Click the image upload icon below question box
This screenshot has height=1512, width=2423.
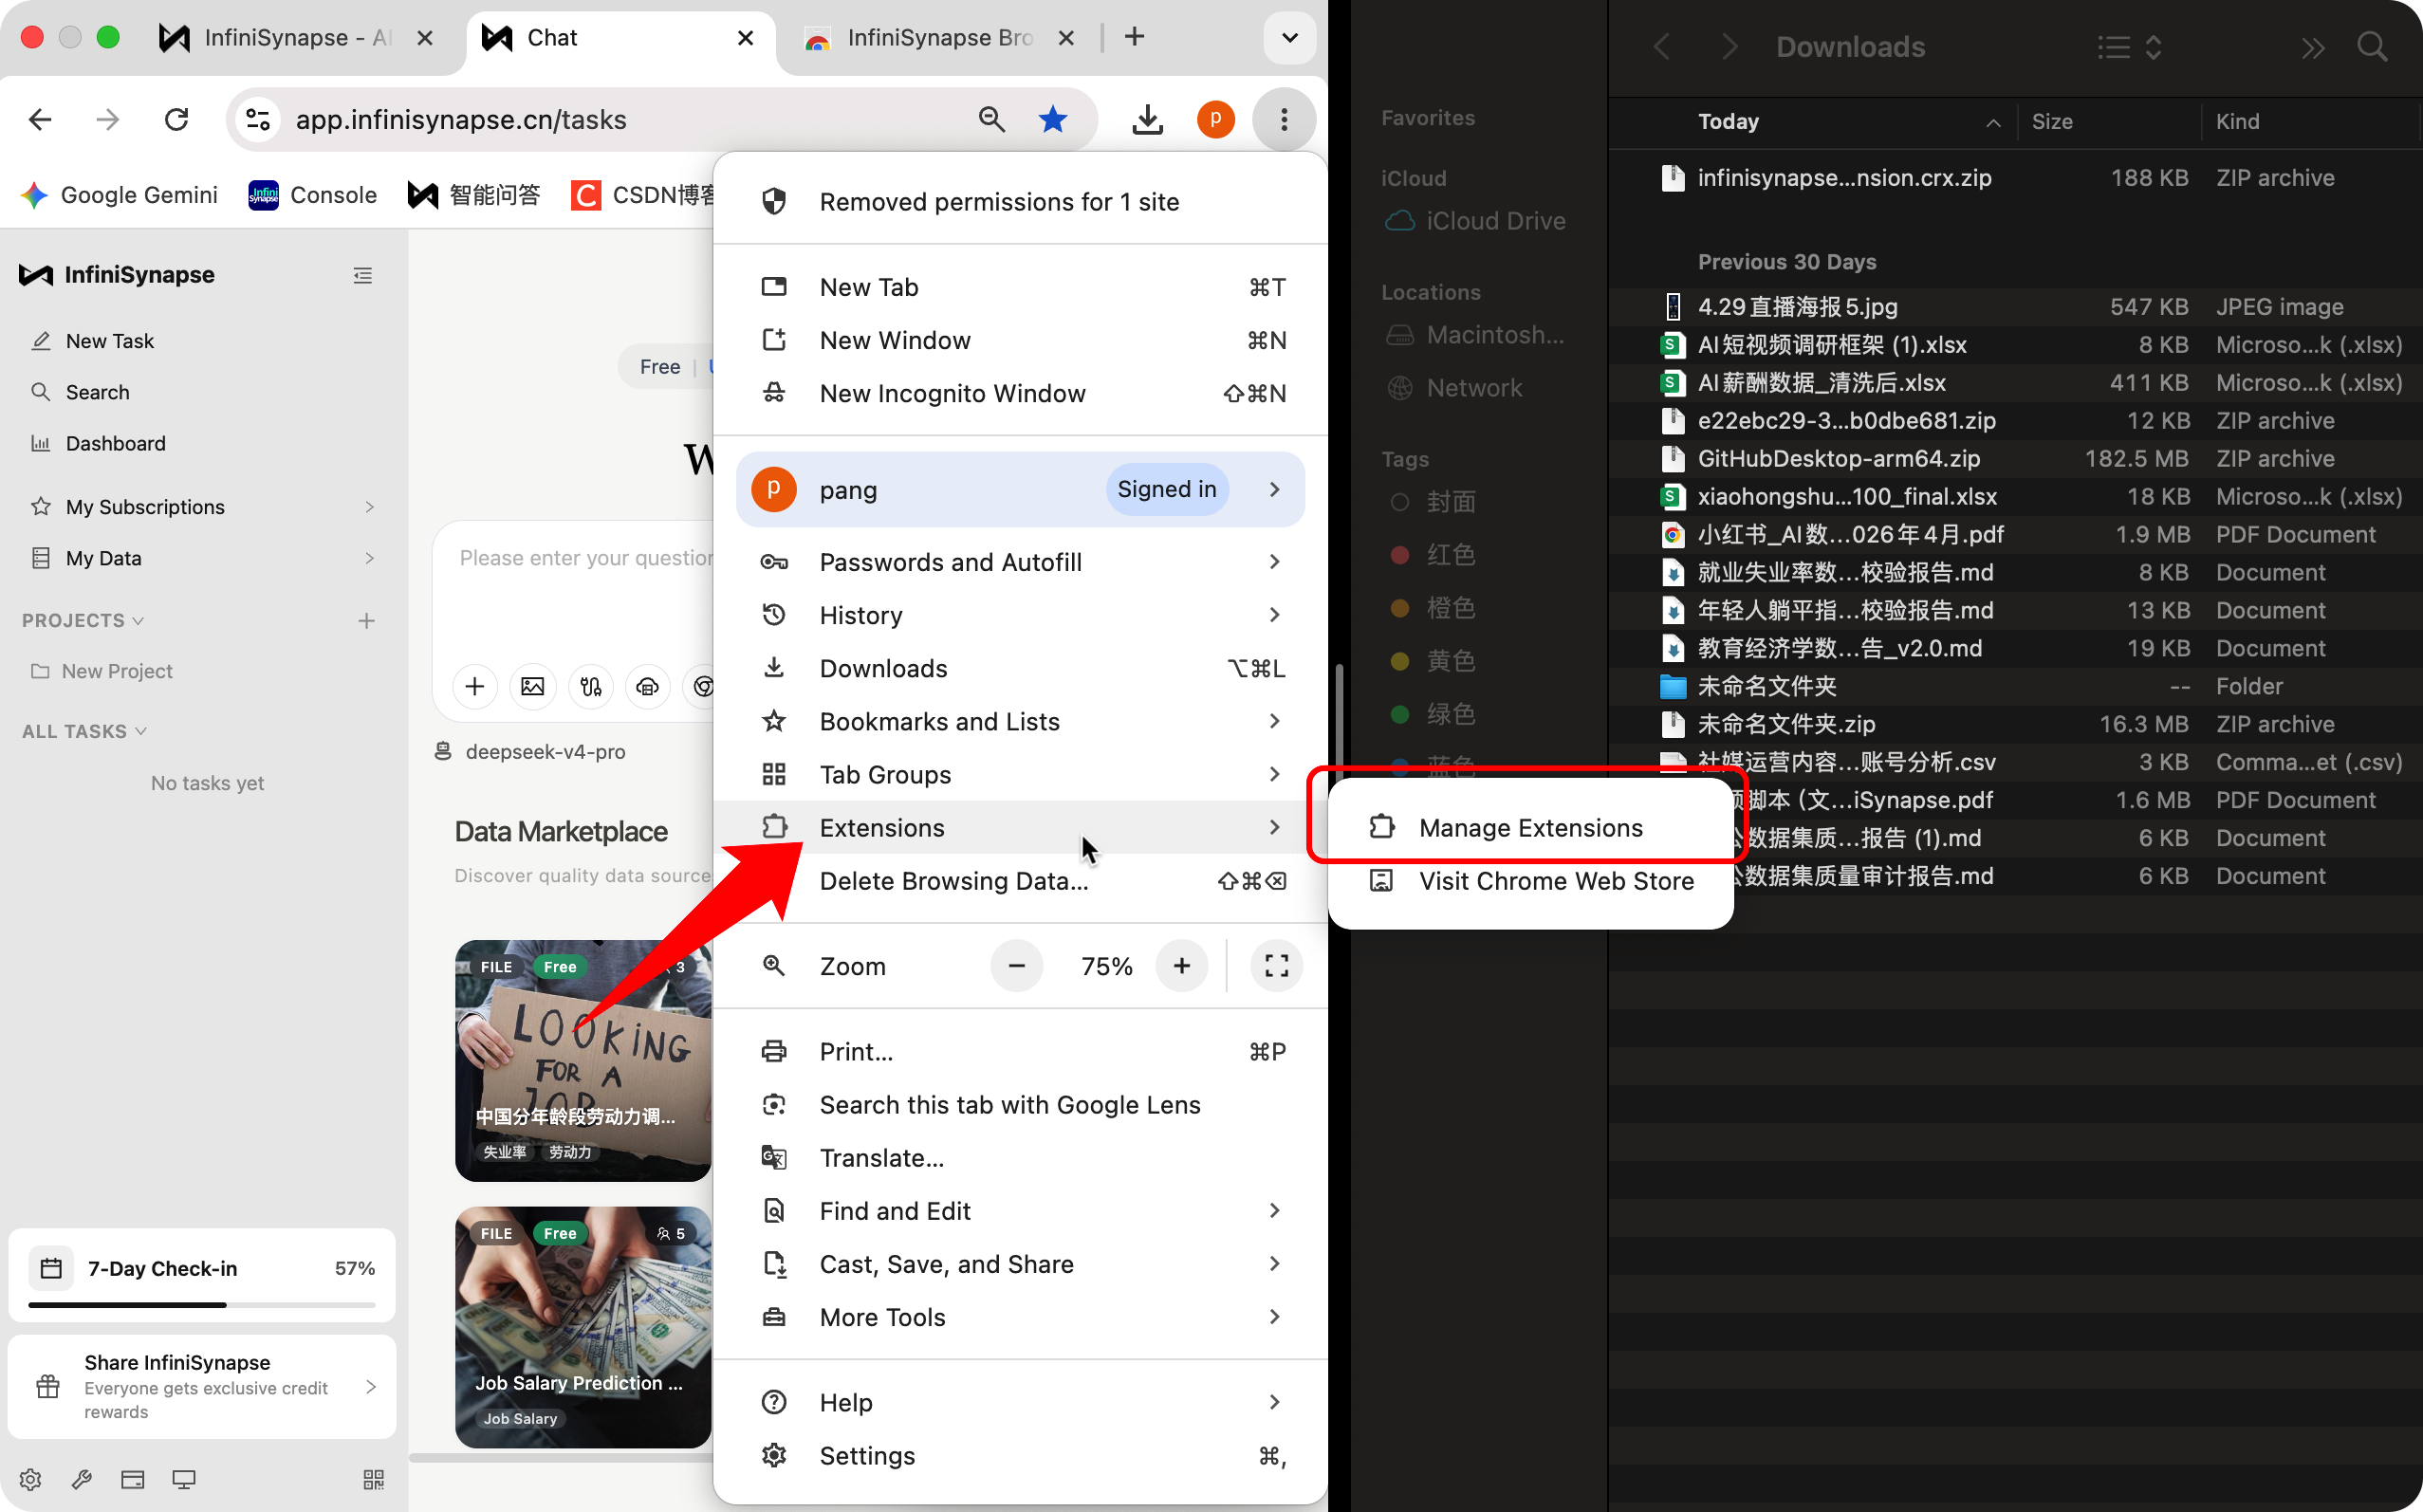pyautogui.click(x=533, y=686)
